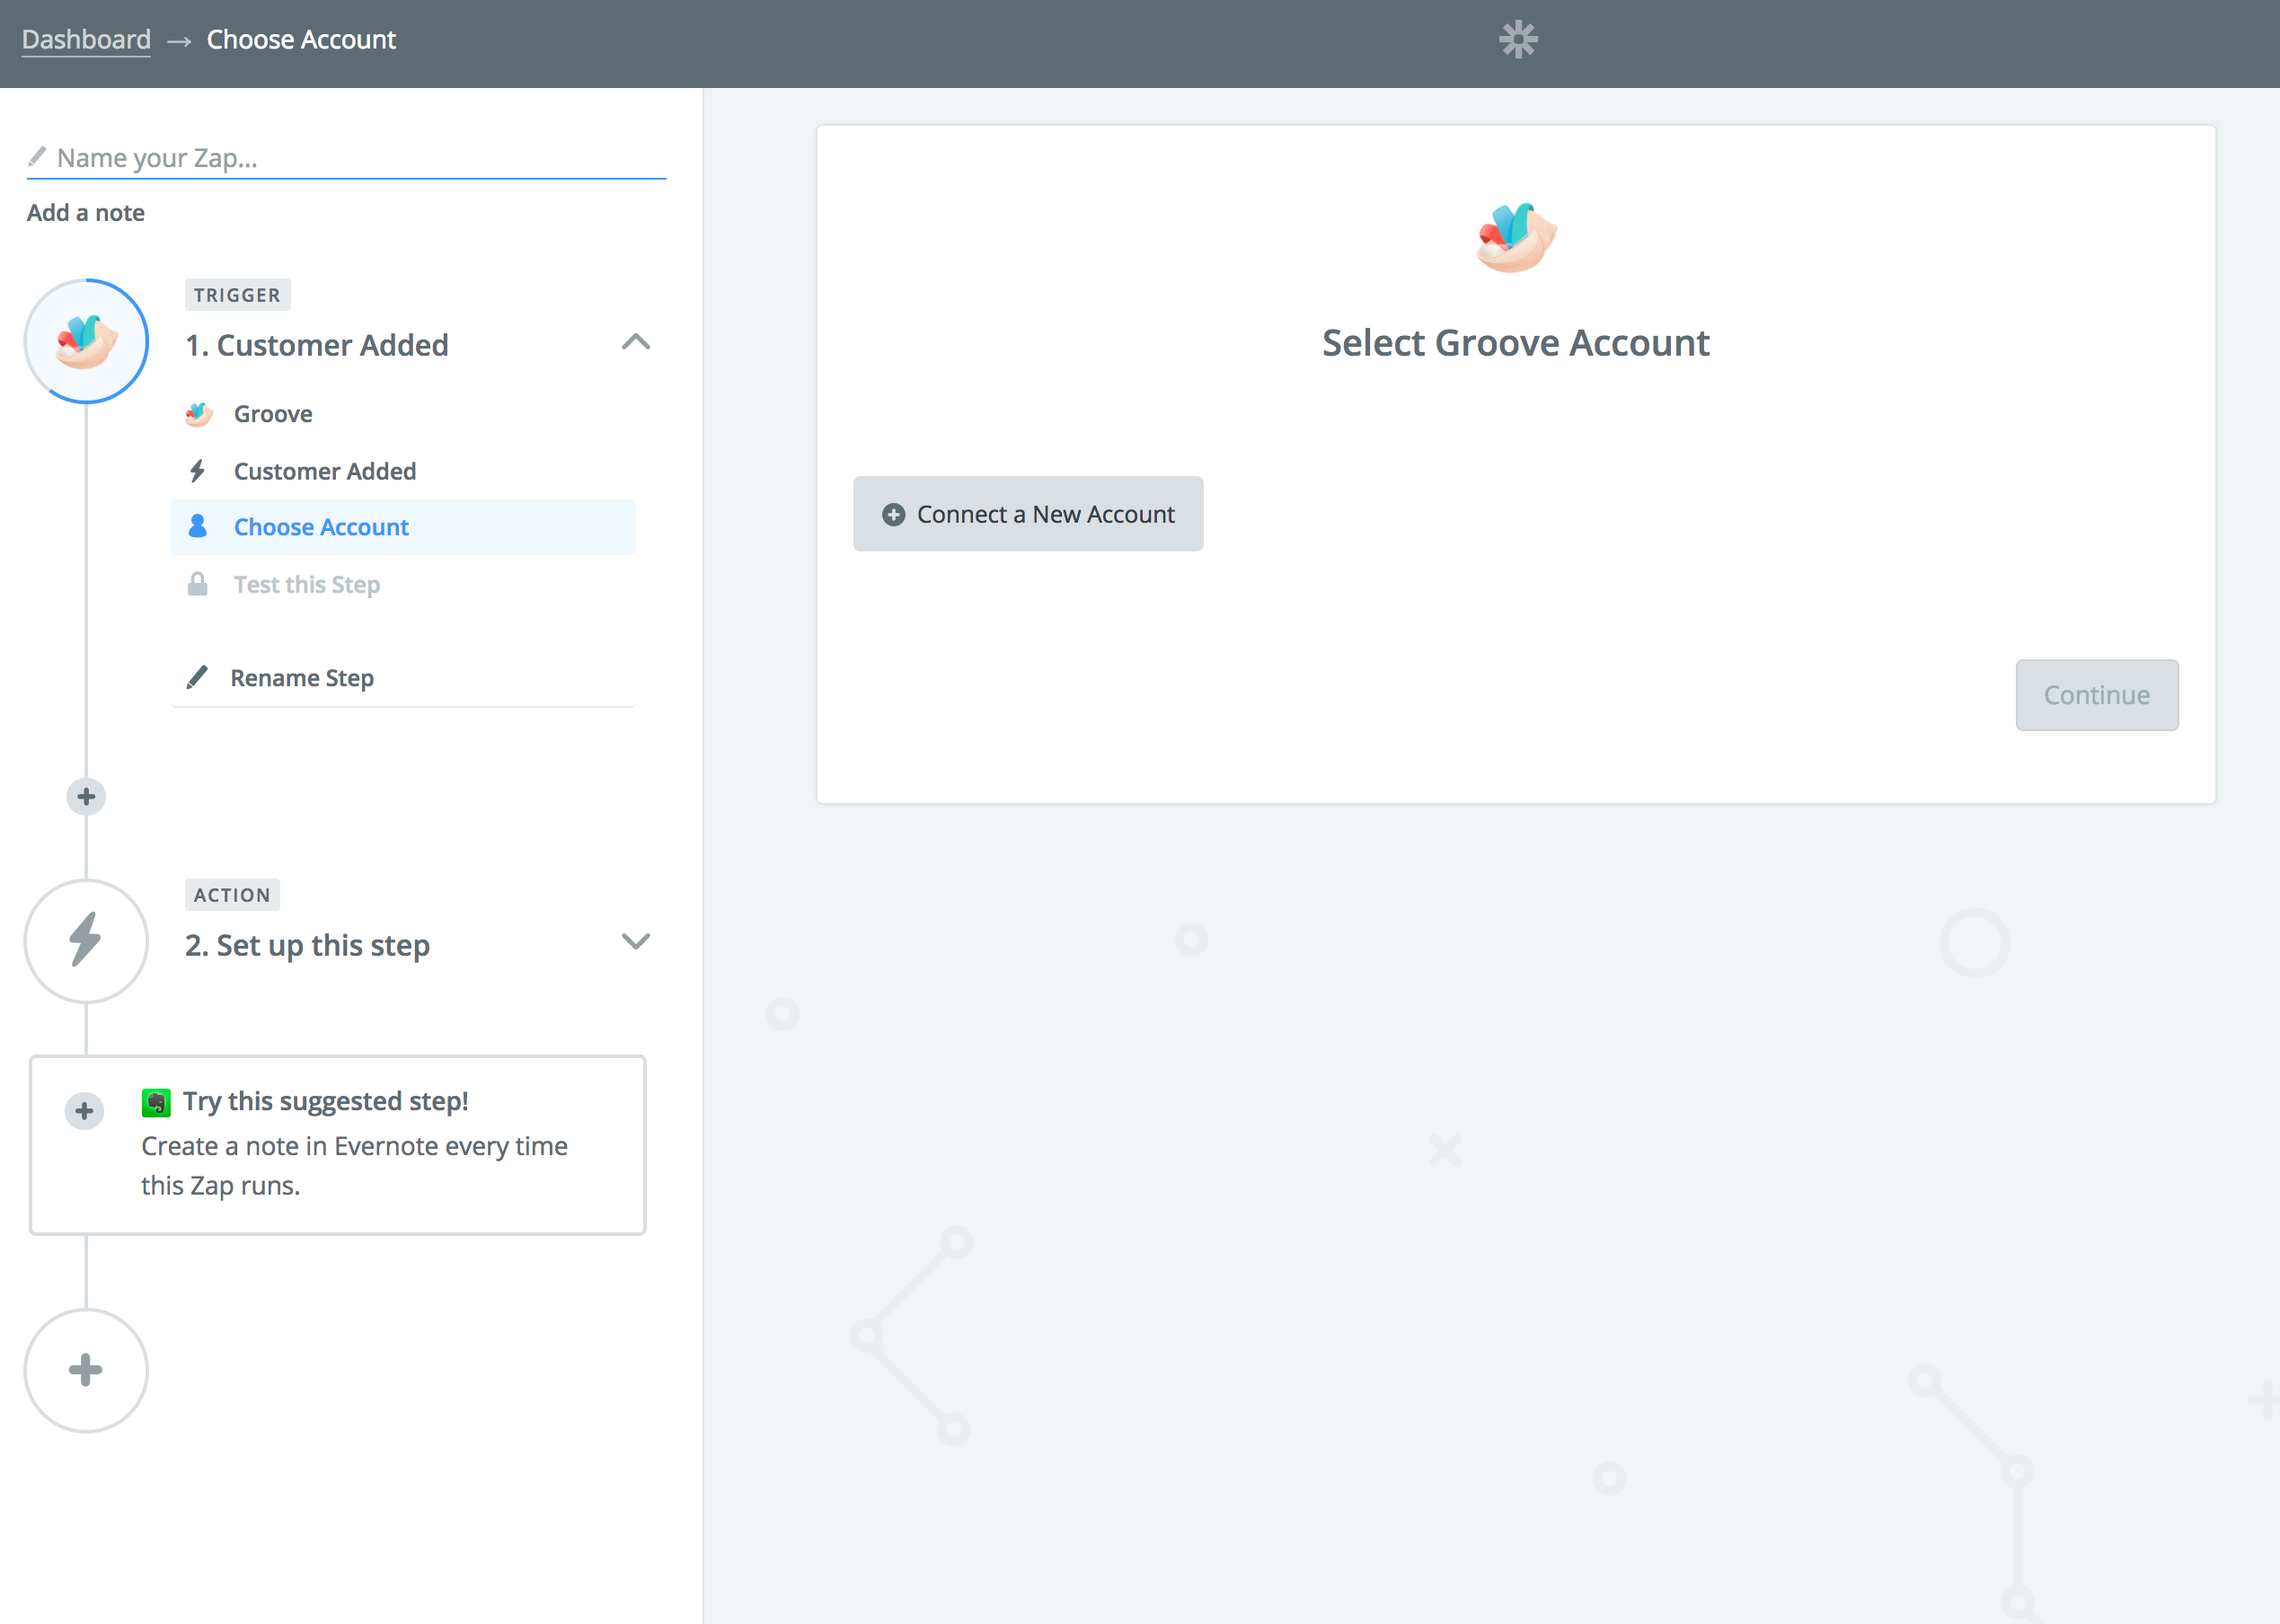
Task: Click the Evernote icon in suggestion
Action: [156, 1102]
